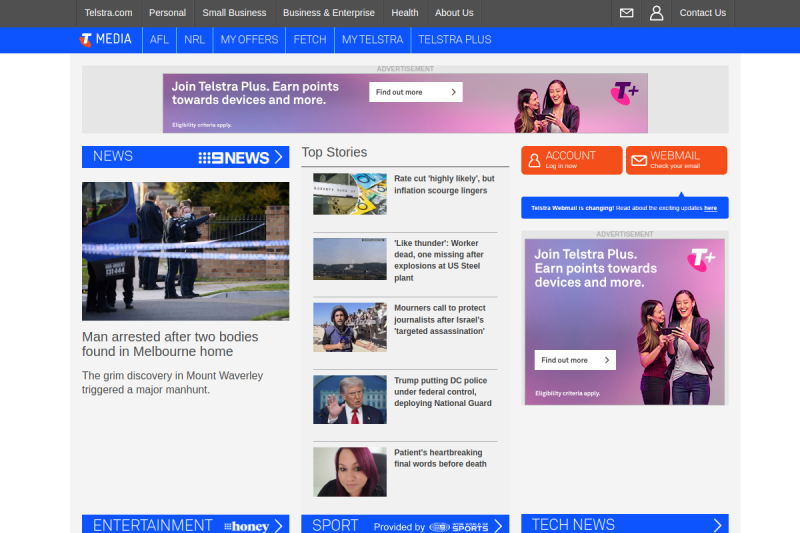Viewport: 800px width, 533px height.
Task: Open Rate cut 'highly likely' story
Action: point(444,185)
